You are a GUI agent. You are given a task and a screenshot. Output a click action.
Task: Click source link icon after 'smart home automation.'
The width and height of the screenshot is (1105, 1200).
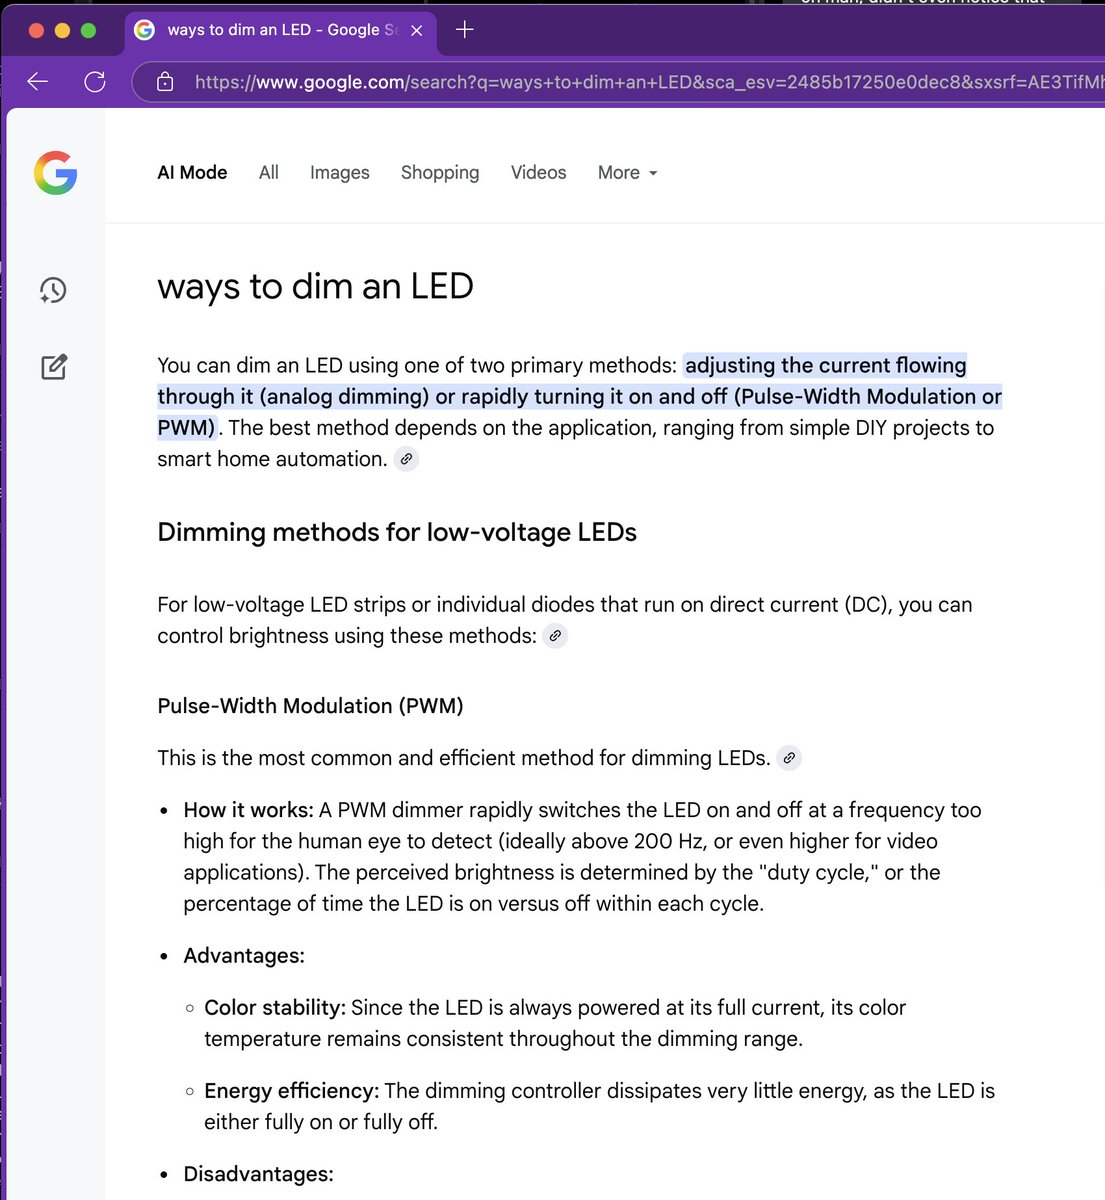point(405,459)
